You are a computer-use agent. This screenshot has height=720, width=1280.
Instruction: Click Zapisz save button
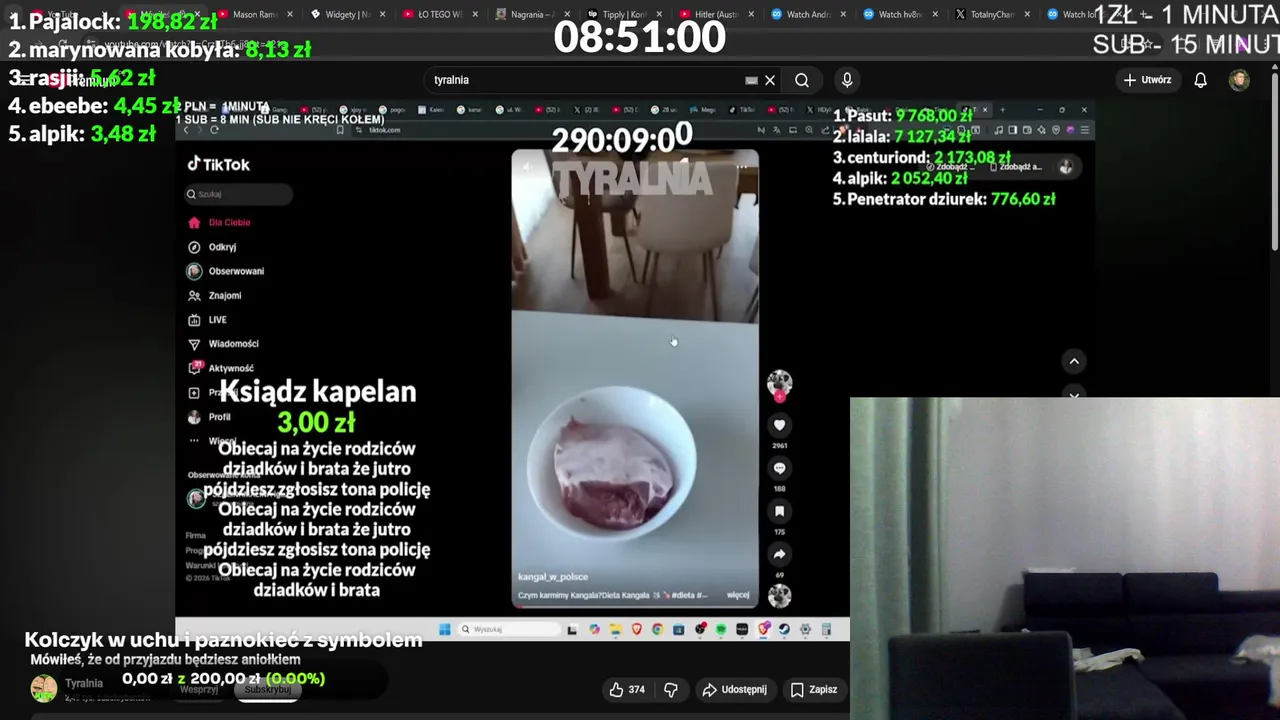point(814,689)
